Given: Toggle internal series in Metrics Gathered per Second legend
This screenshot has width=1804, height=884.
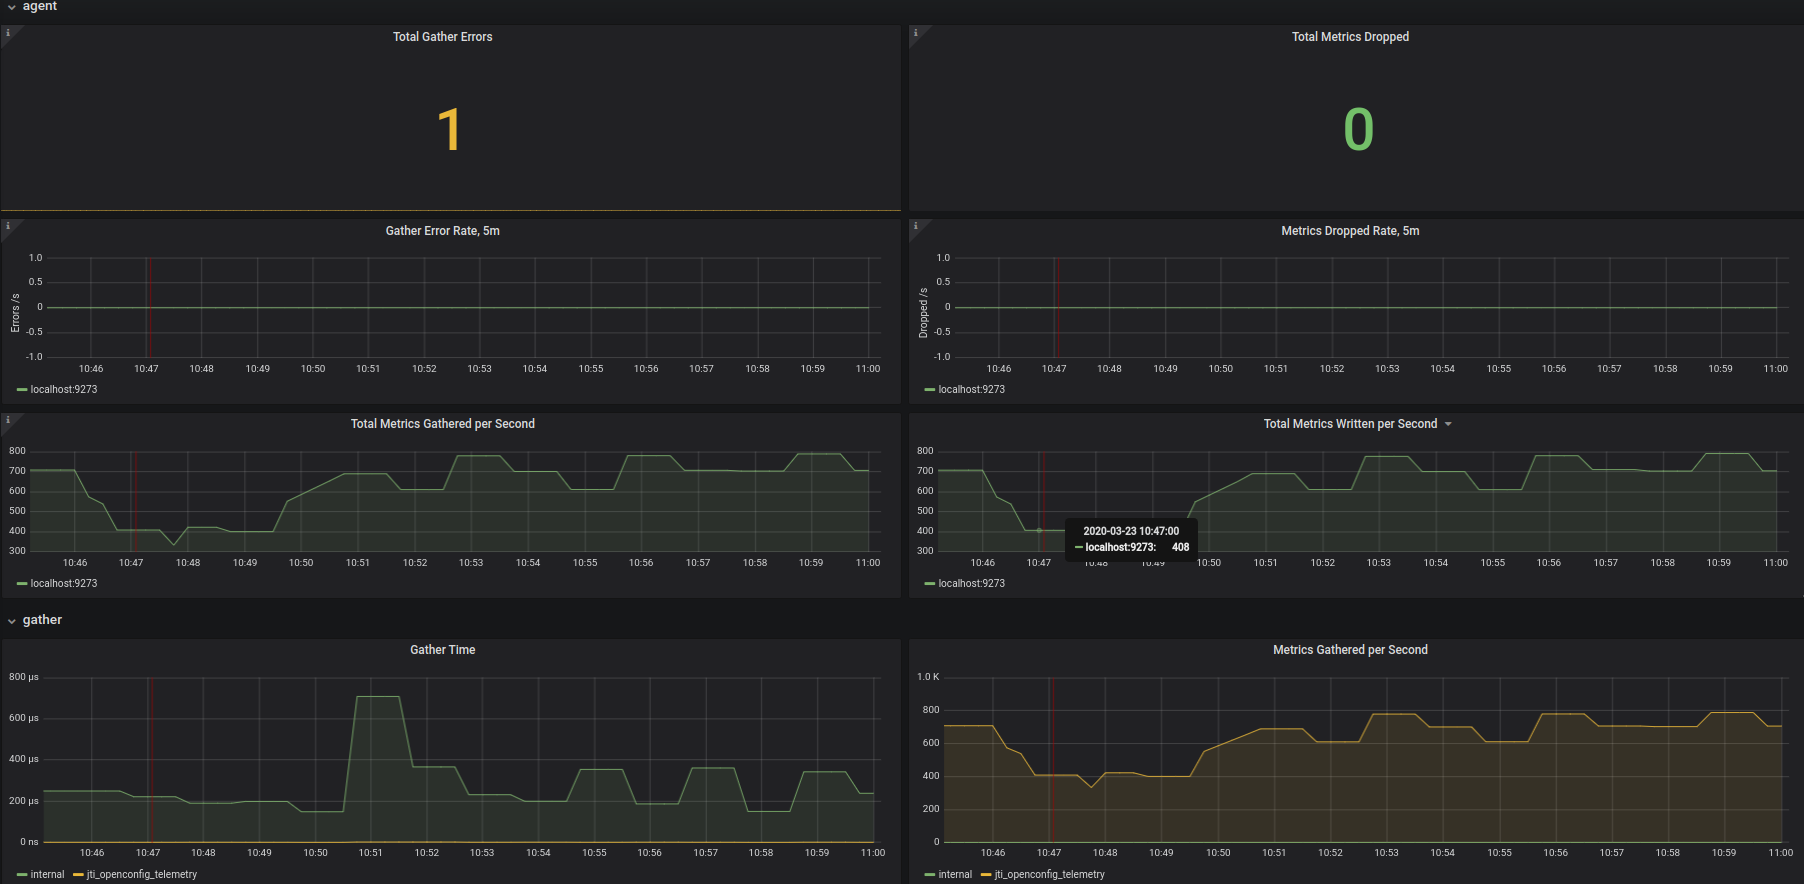Looking at the screenshot, I should 955,875.
